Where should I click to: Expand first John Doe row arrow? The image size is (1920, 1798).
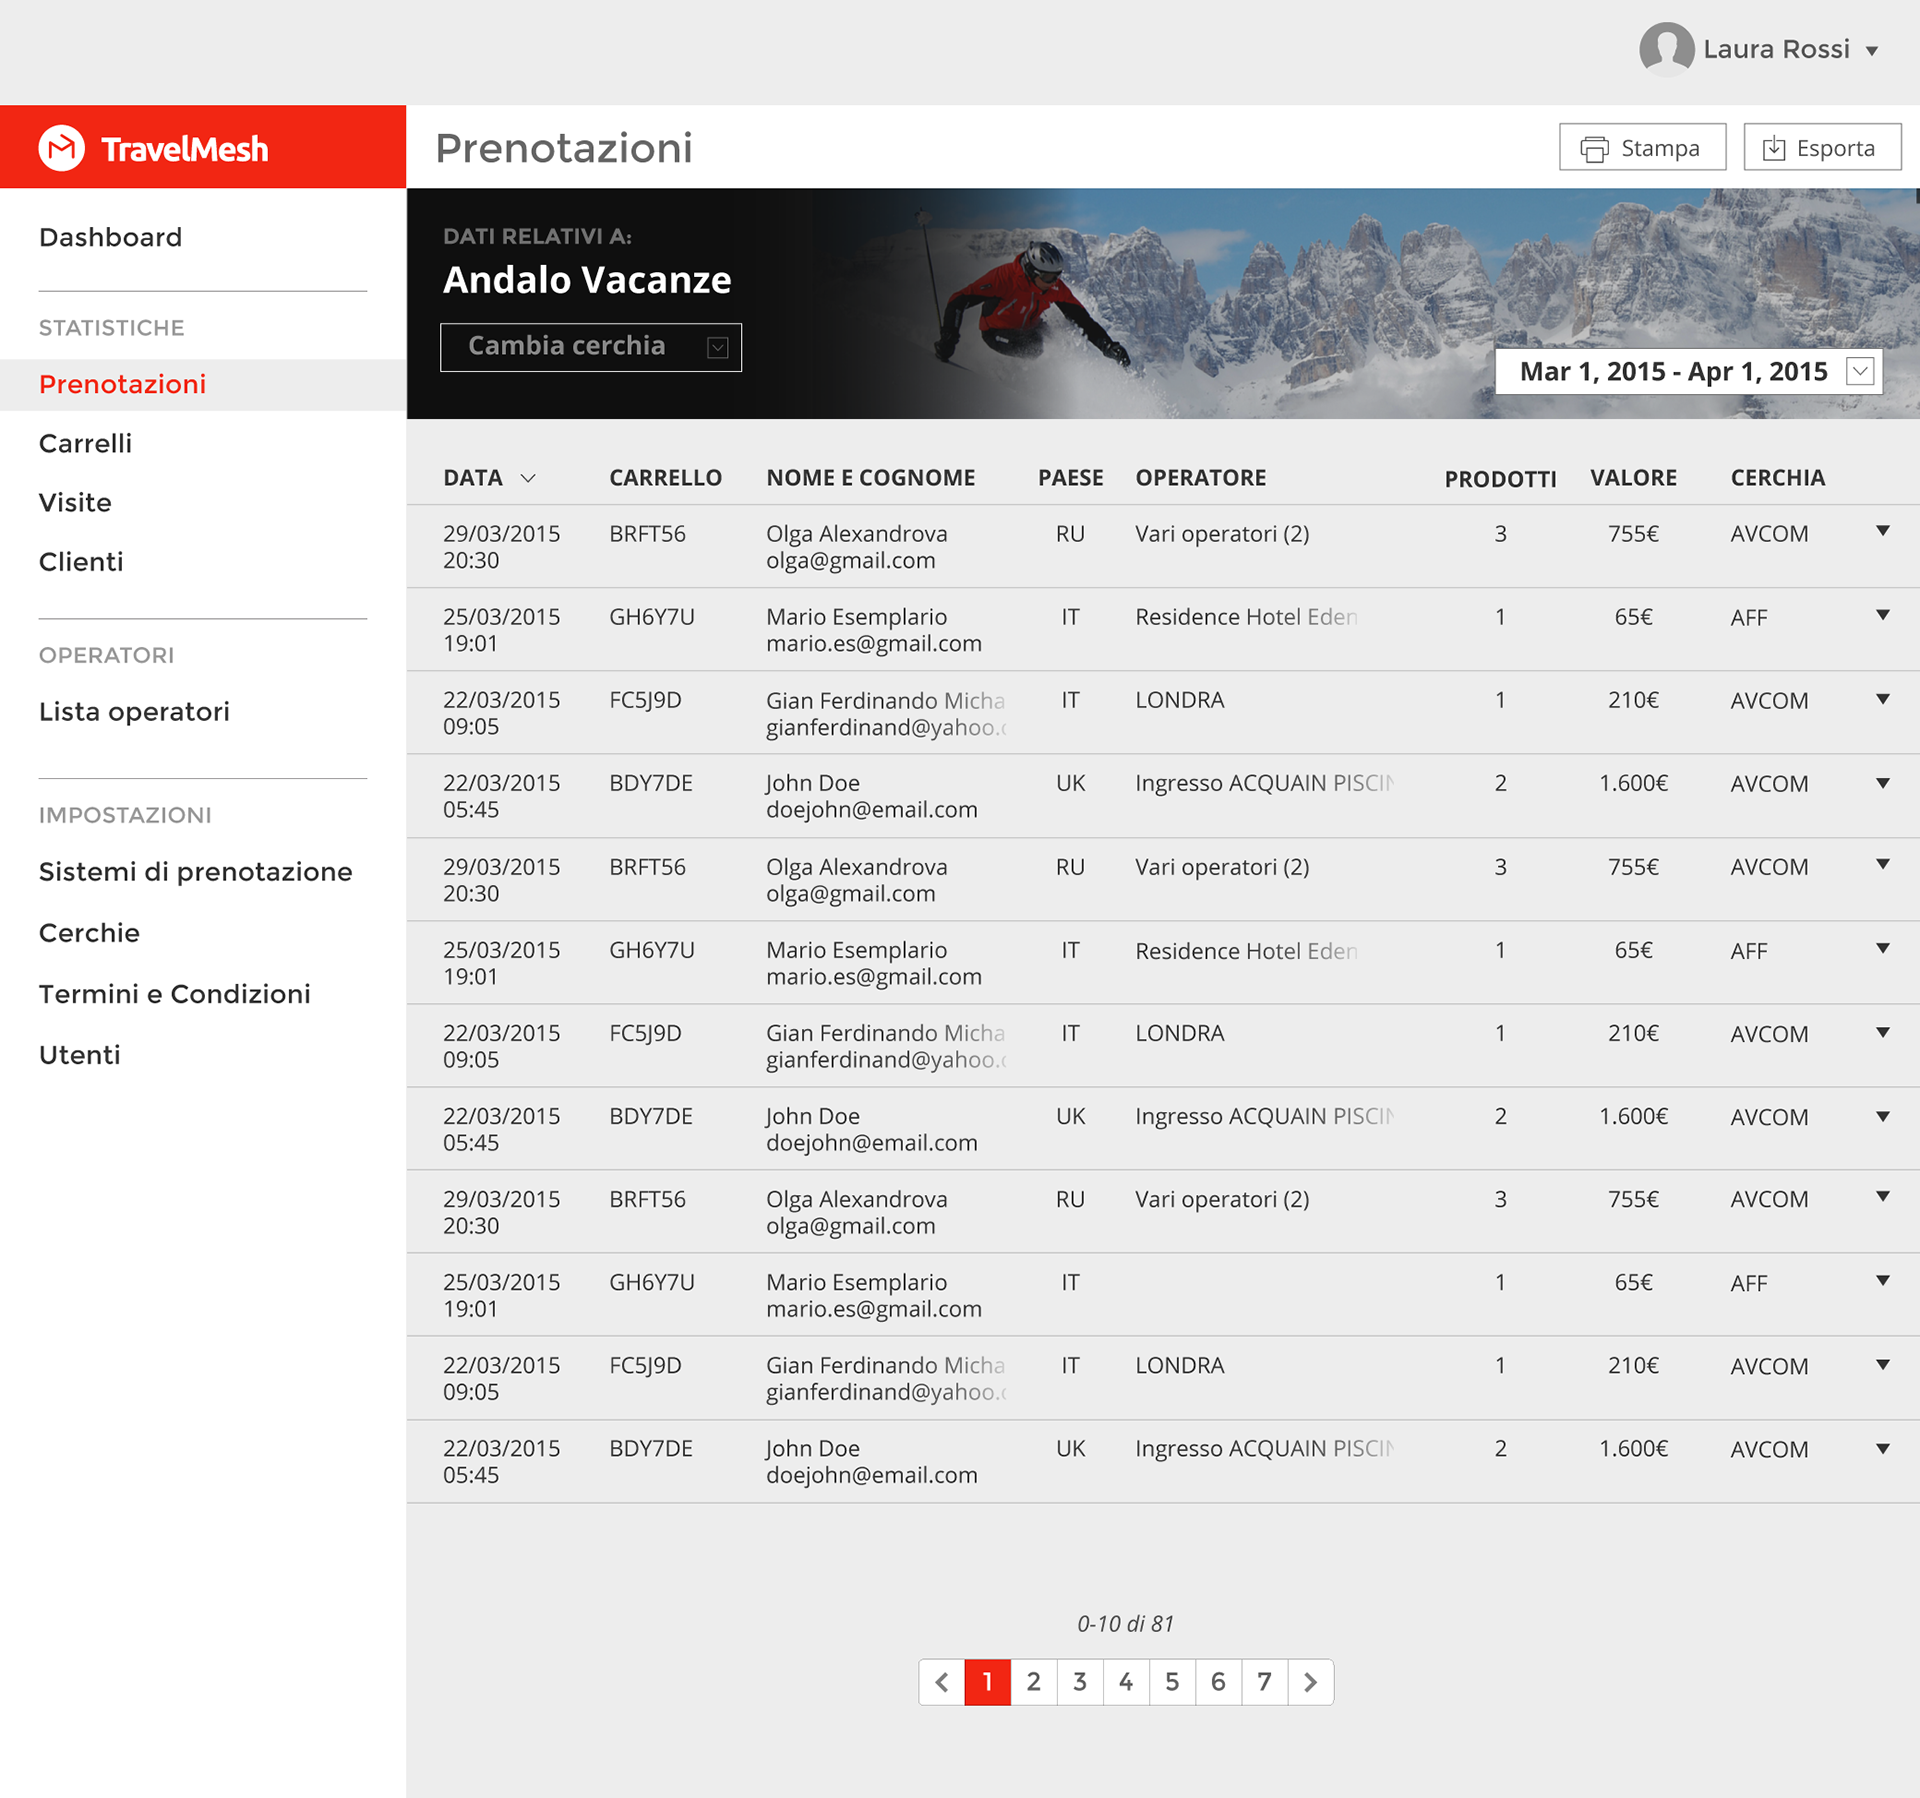tap(1882, 783)
